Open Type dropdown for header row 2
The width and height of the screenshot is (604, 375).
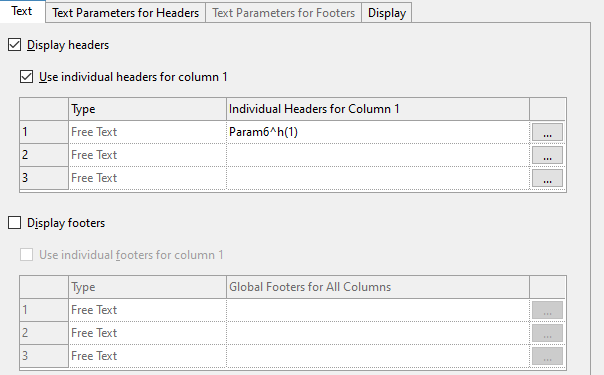148,155
